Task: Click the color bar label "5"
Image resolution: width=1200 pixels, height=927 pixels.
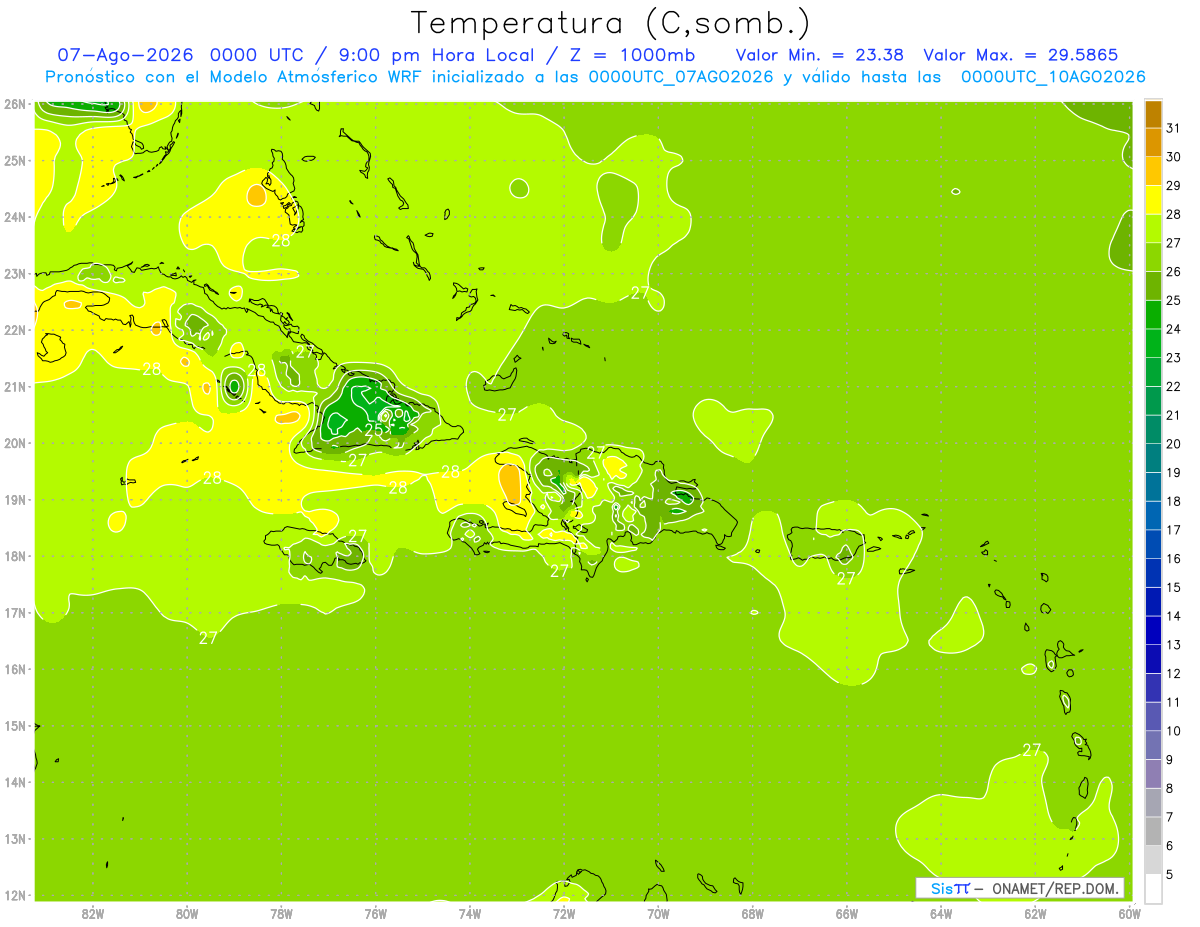Action: [1170, 874]
